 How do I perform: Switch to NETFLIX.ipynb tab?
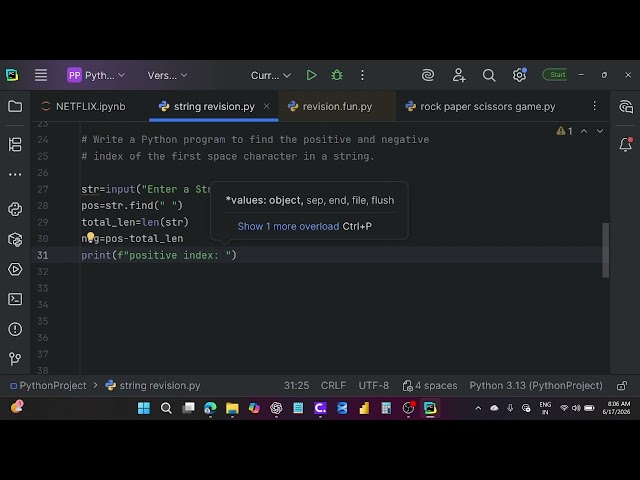[x=84, y=107]
